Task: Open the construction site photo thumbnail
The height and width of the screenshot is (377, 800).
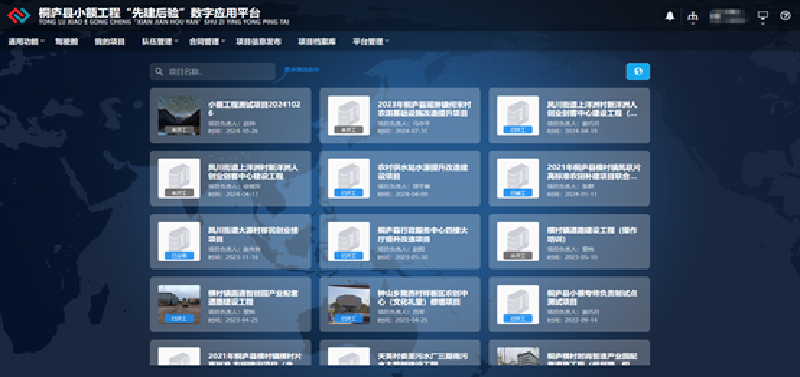Action: click(x=179, y=305)
